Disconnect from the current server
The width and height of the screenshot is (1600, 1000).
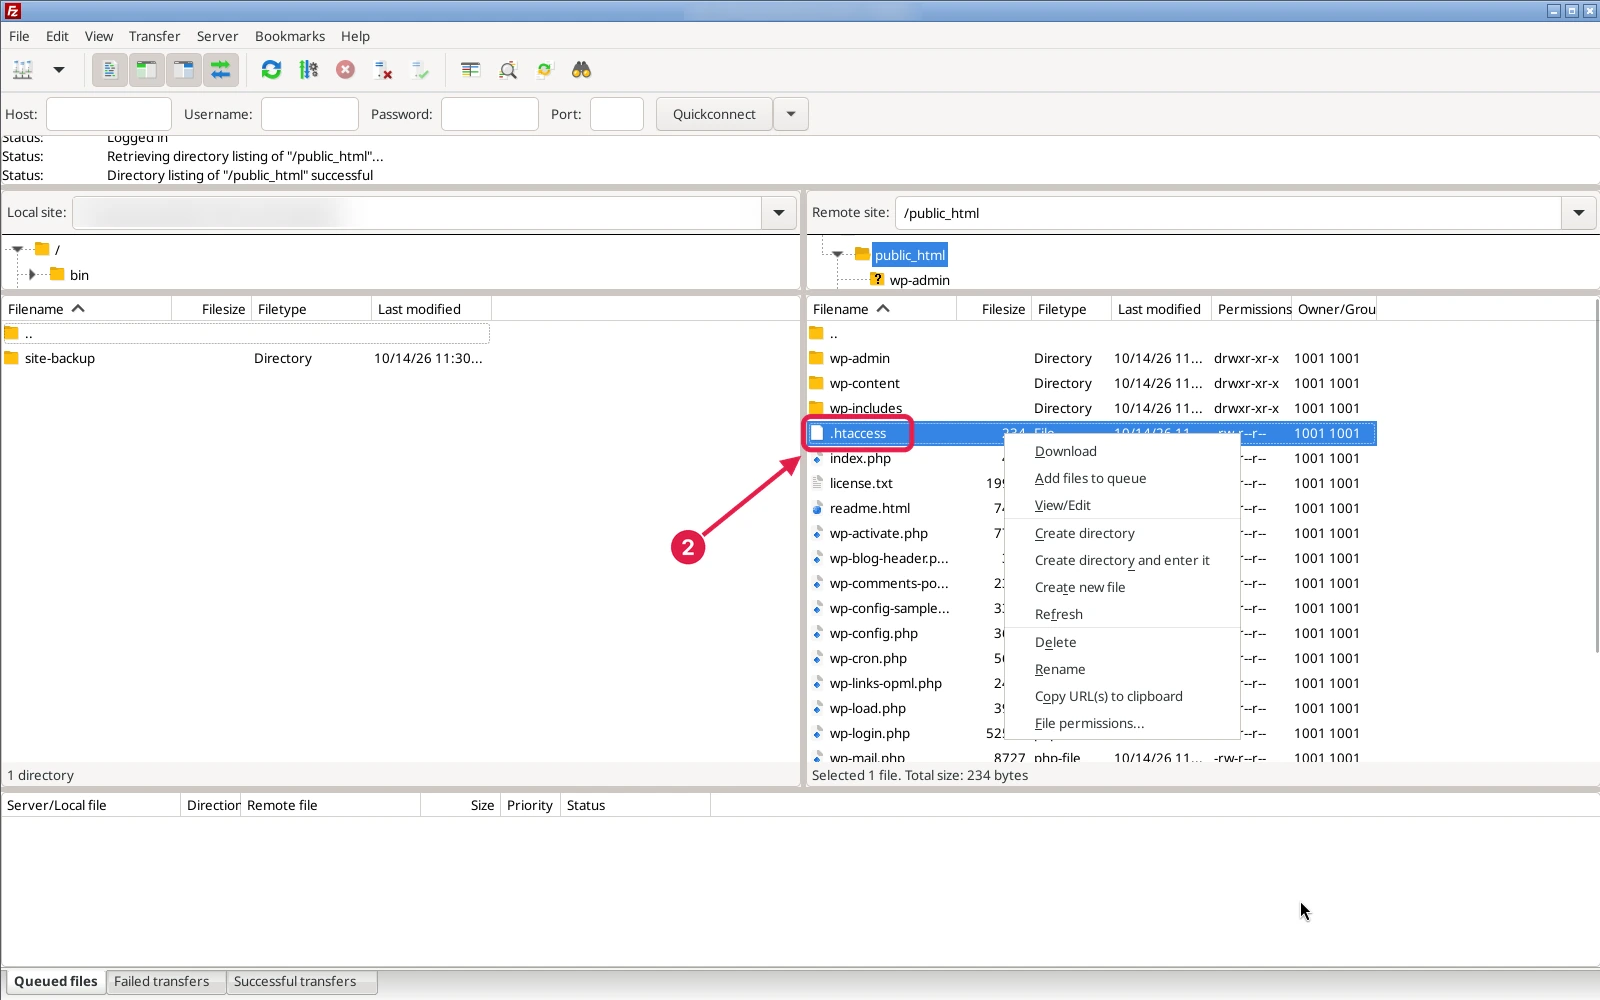pos(383,70)
